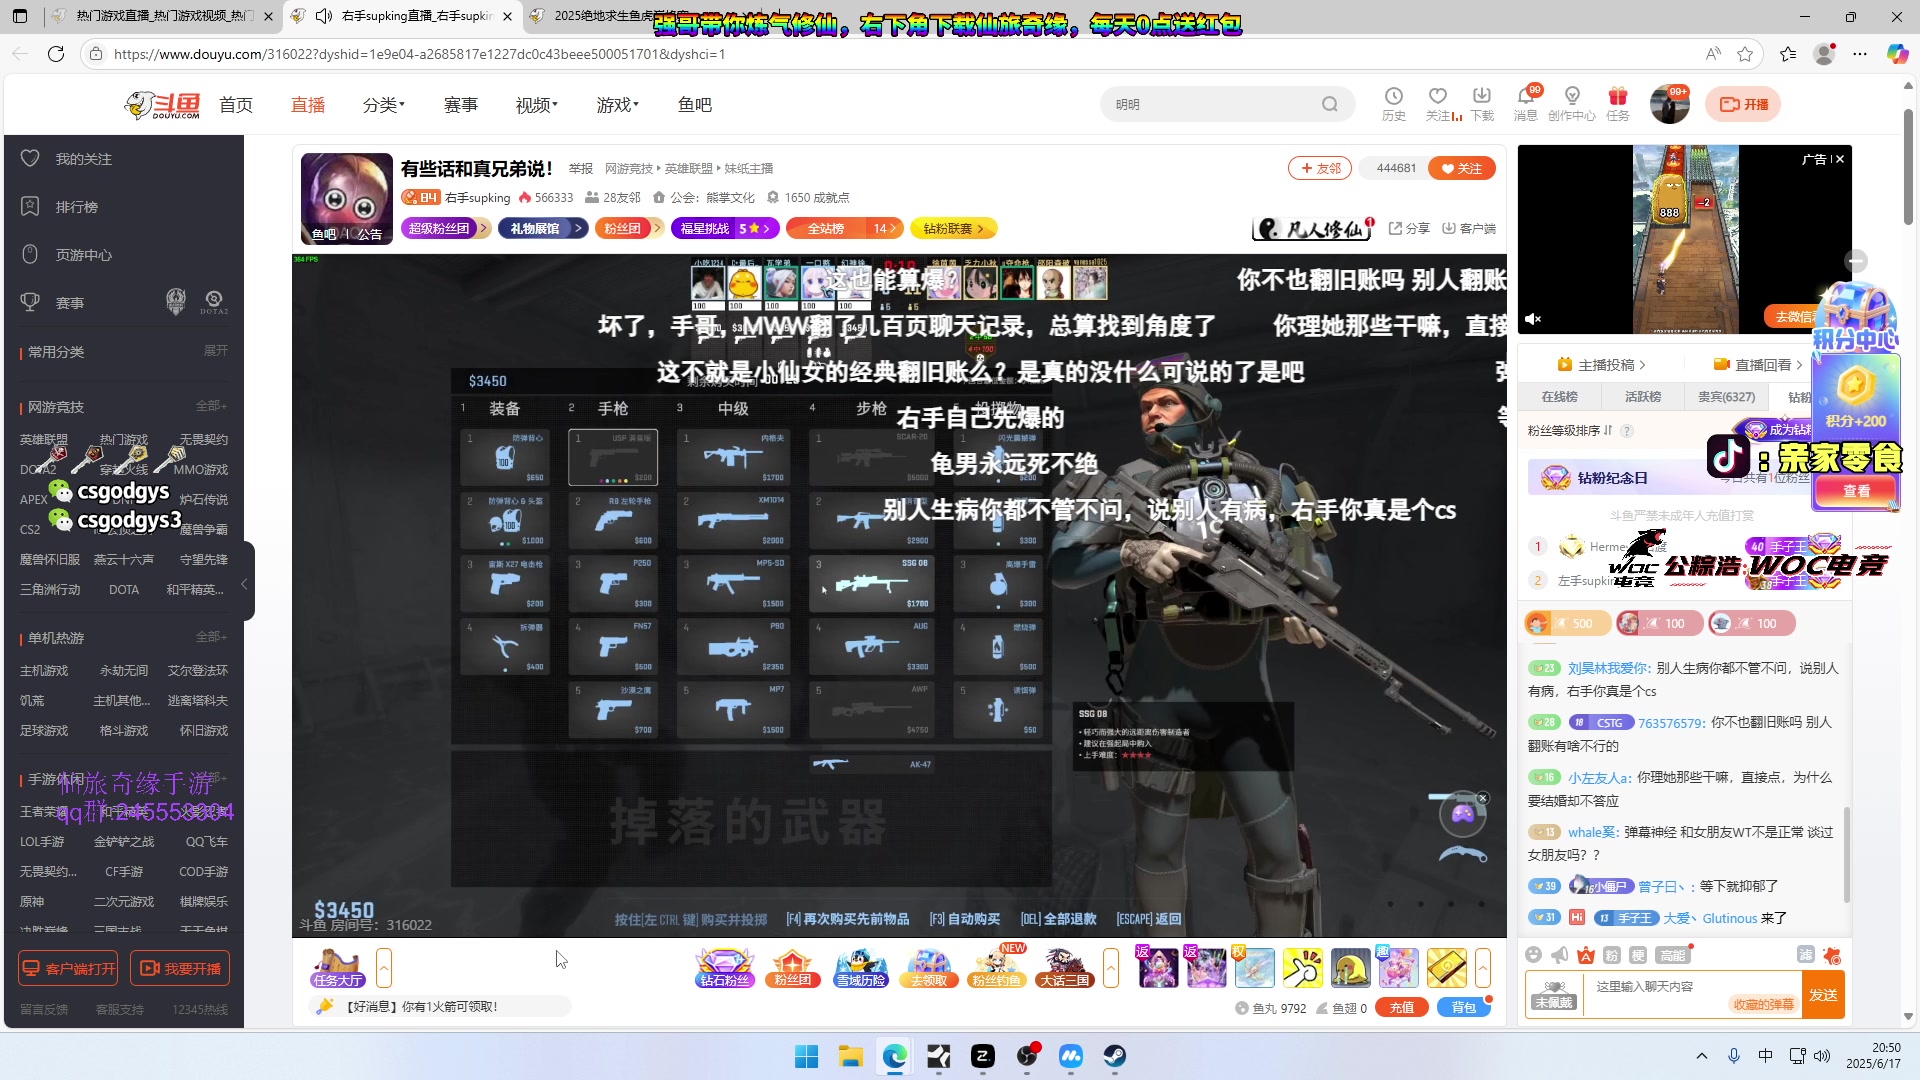Switch to 活跃榜 tab
The width and height of the screenshot is (1920, 1080).
(1643, 397)
